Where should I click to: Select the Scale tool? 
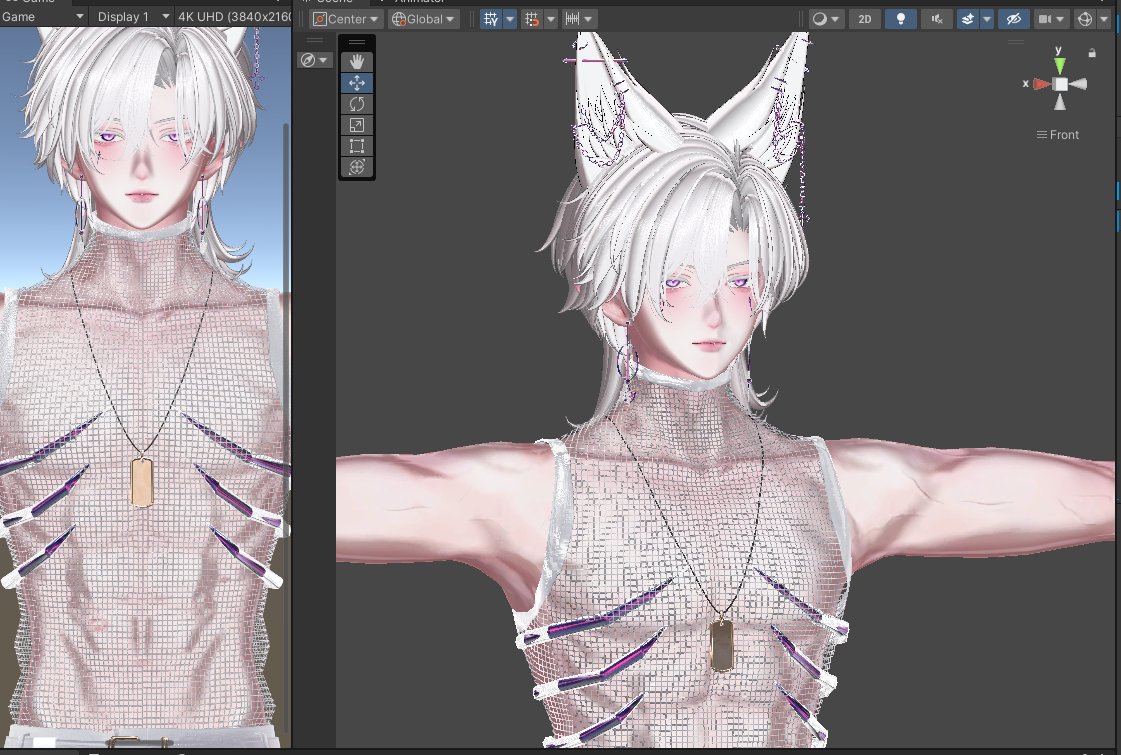point(357,125)
